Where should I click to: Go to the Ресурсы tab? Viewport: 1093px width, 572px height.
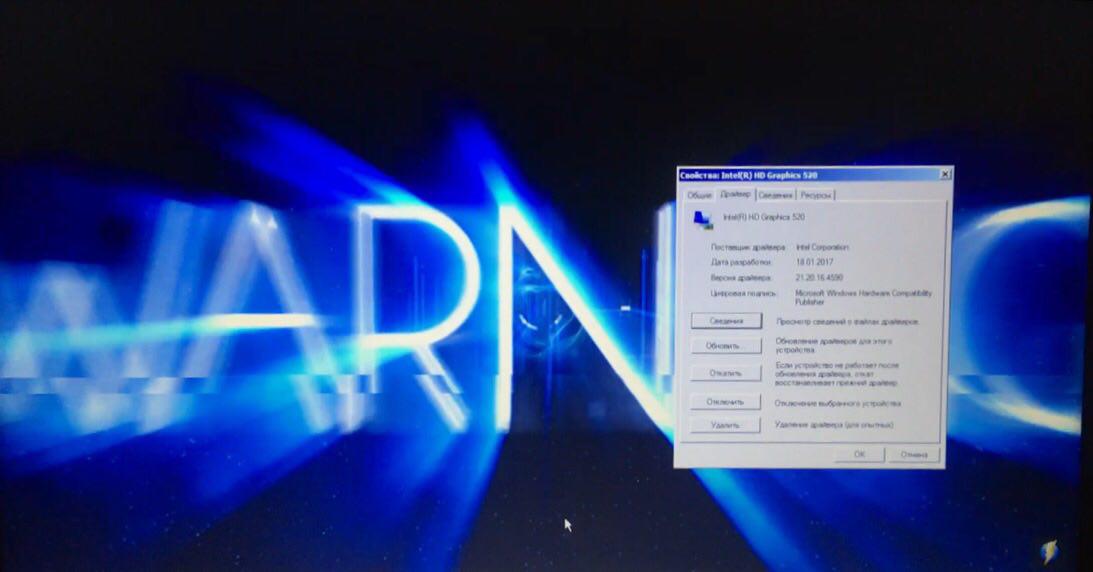point(815,195)
